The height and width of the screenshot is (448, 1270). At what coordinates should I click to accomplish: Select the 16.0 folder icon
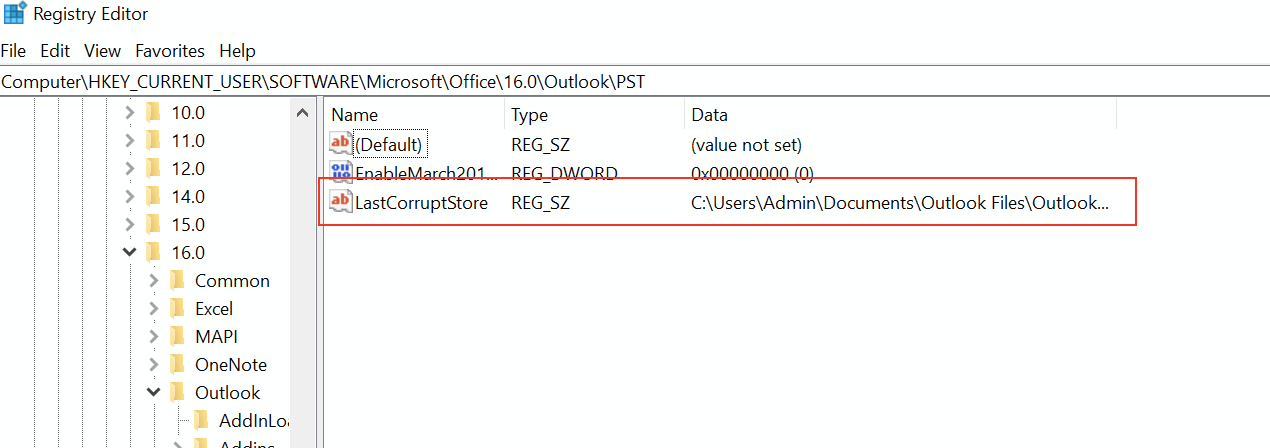click(153, 253)
